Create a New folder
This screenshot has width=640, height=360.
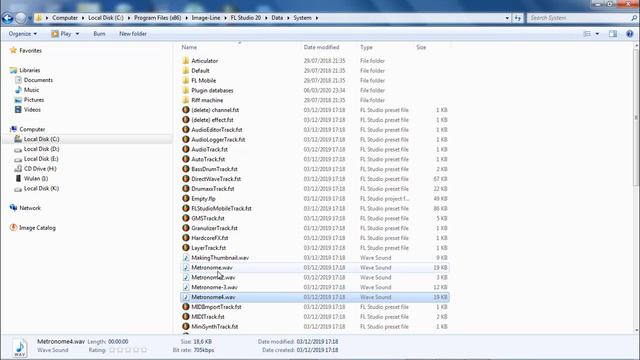point(133,34)
